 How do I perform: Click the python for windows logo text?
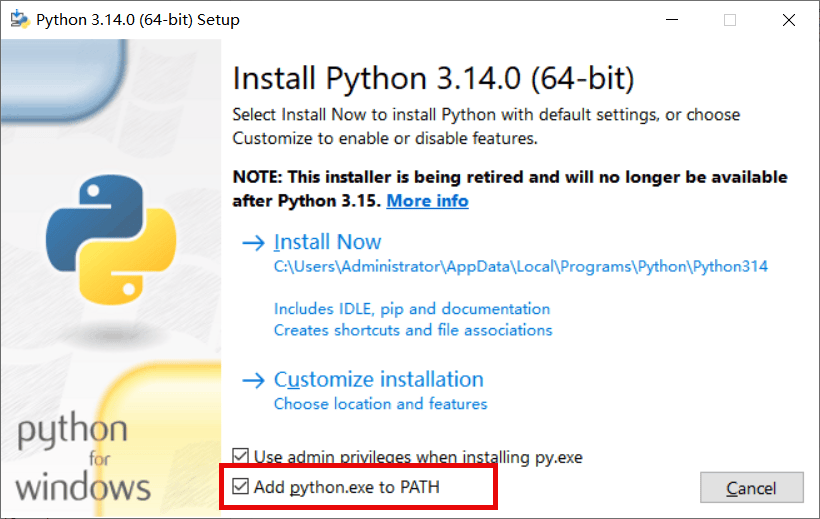click(83, 456)
